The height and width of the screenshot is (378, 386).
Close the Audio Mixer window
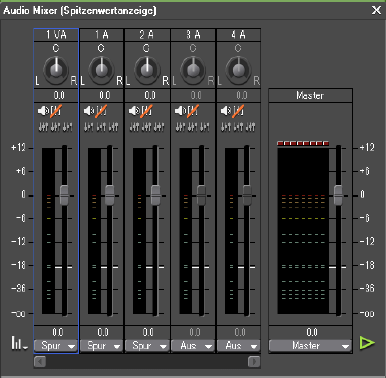[376, 10]
